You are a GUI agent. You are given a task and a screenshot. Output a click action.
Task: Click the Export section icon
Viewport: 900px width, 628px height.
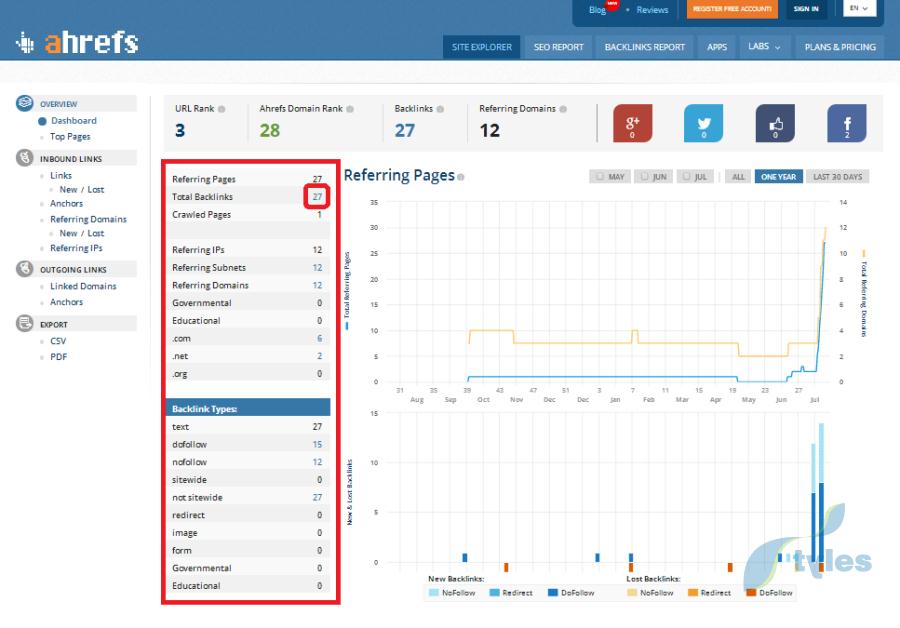[x=25, y=324]
